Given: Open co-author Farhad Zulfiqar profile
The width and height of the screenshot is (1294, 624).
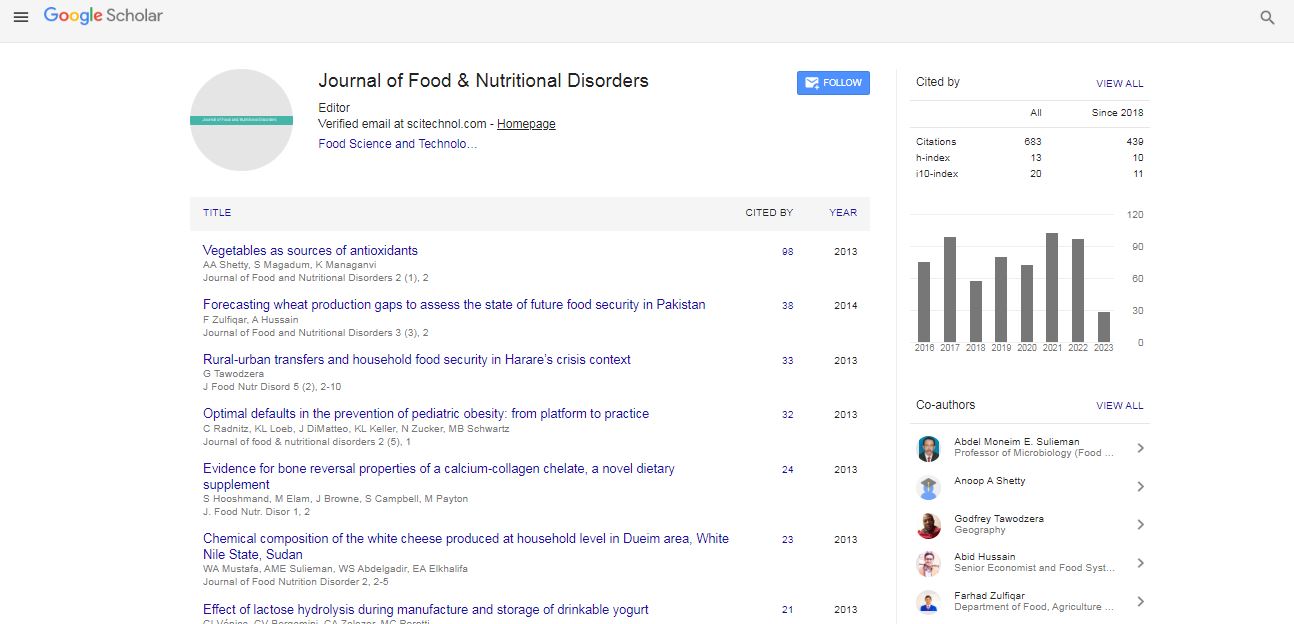Looking at the screenshot, I should [x=989, y=596].
